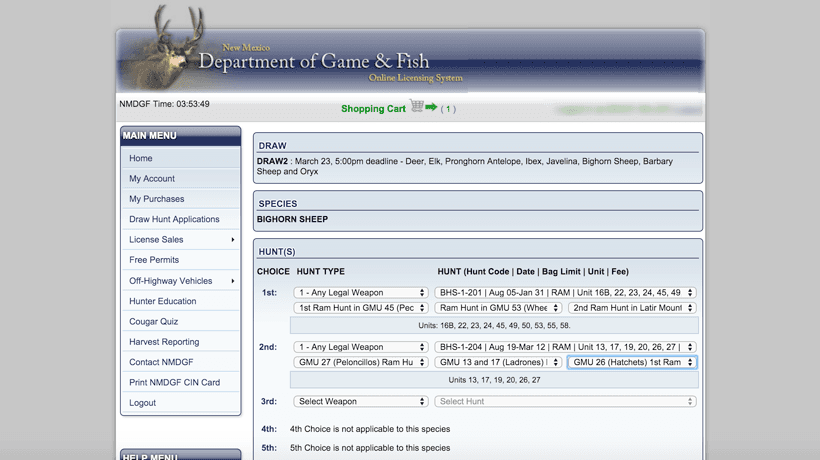This screenshot has height=460, width=820.
Task: Click the Shopping Cart text link
Action: (373, 109)
